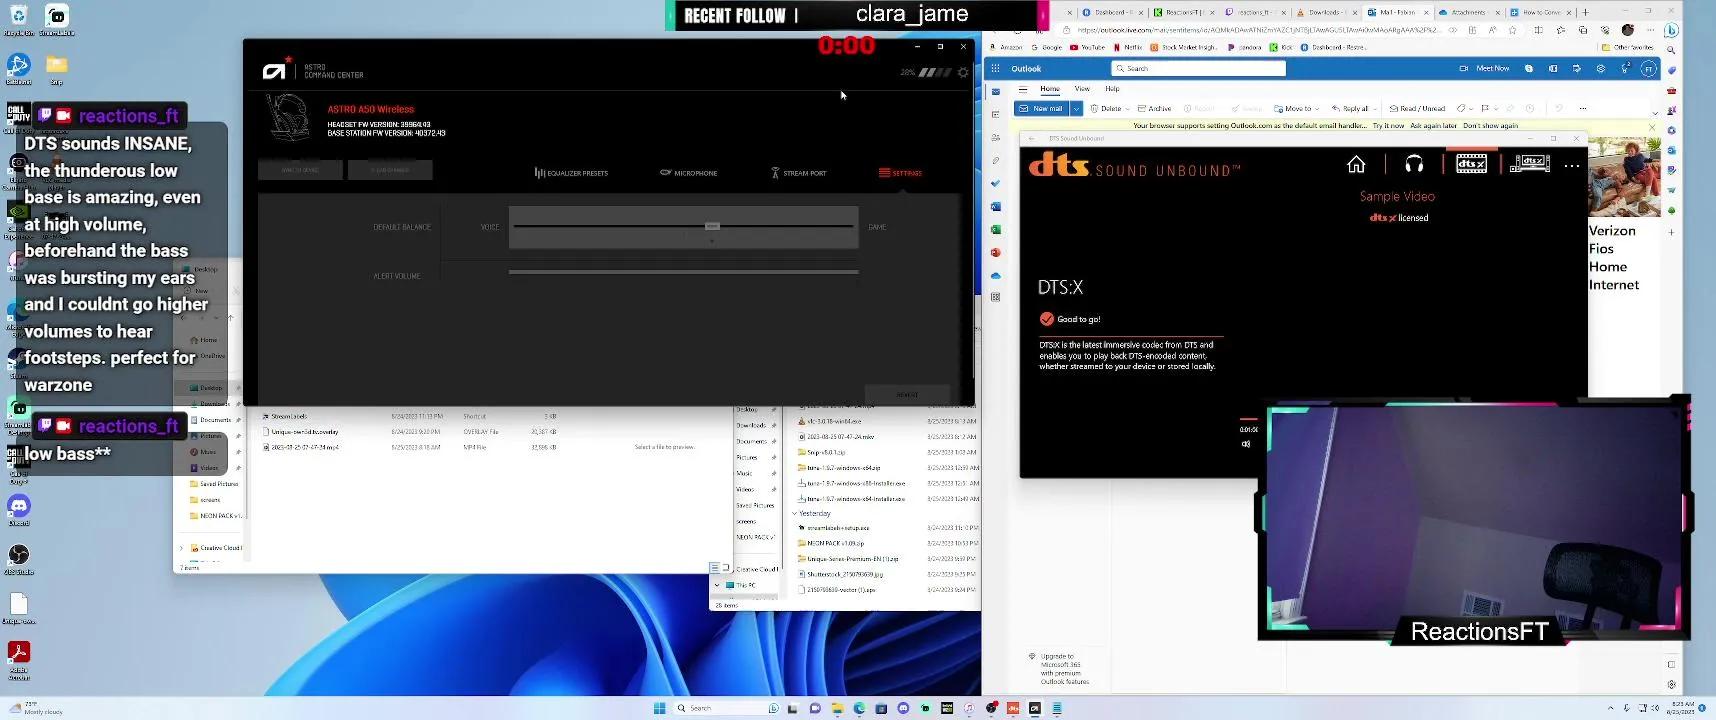Open Word icon in Outlook left rail

(995, 206)
